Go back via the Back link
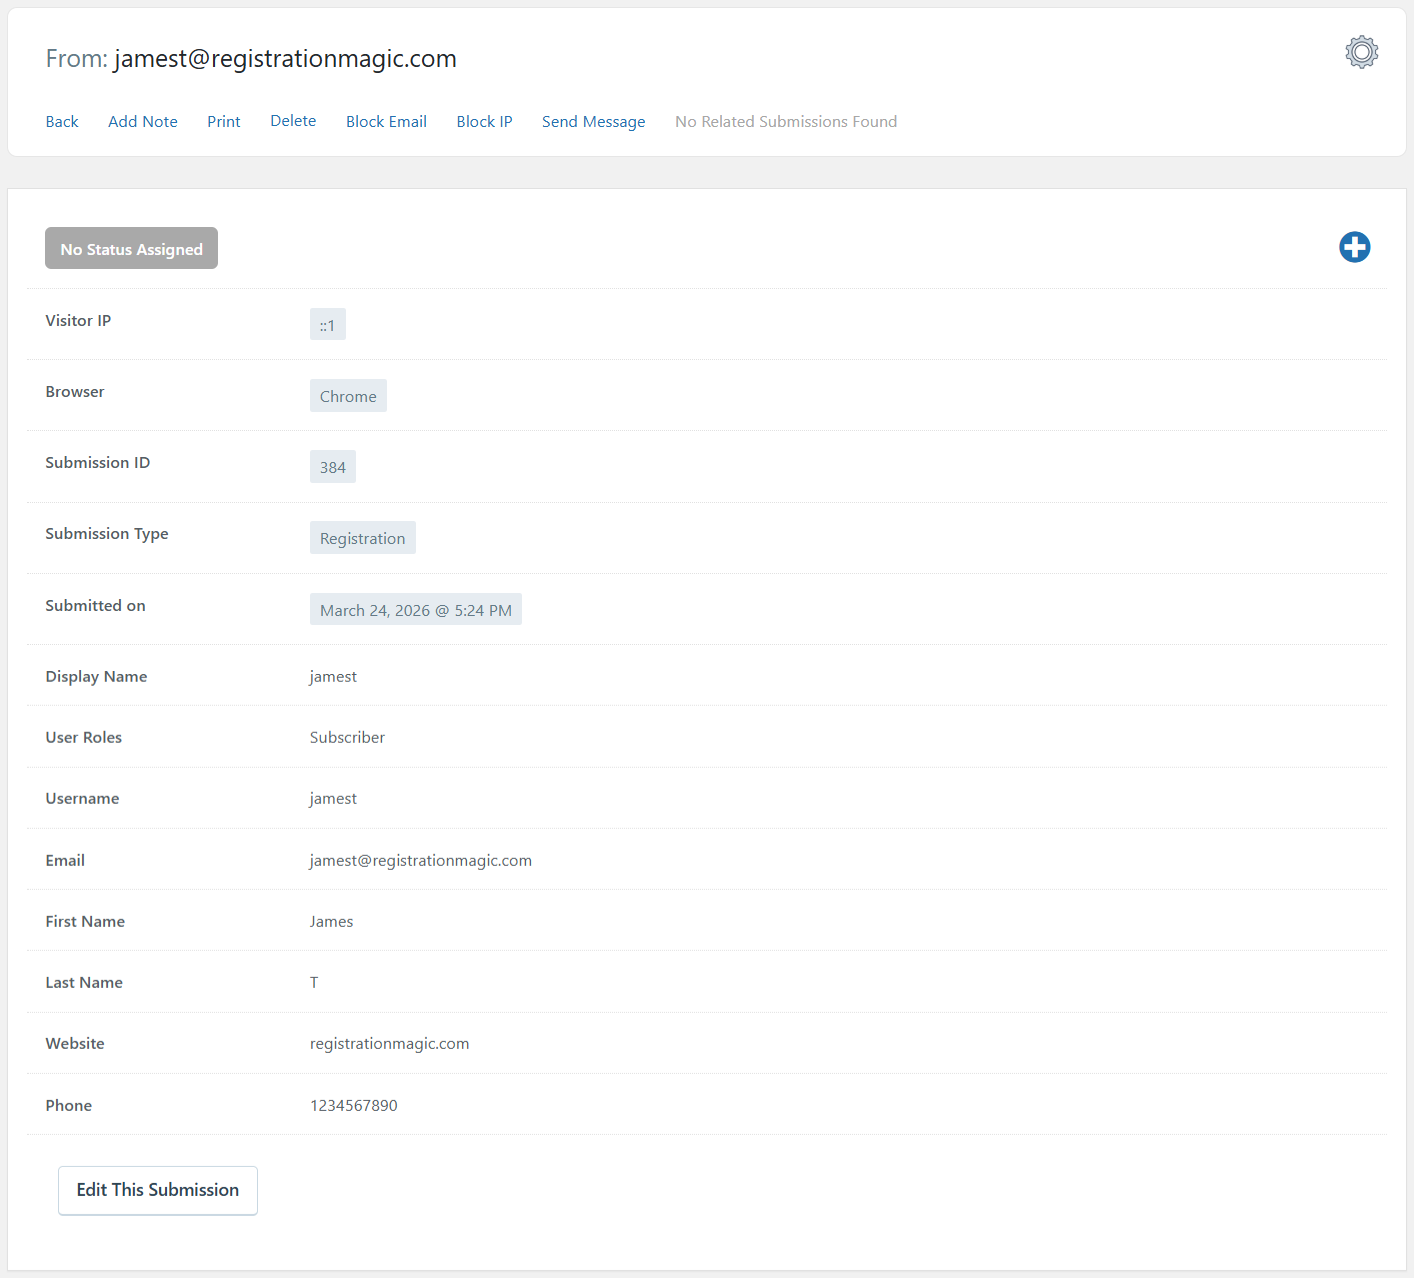1414x1278 pixels. click(62, 122)
